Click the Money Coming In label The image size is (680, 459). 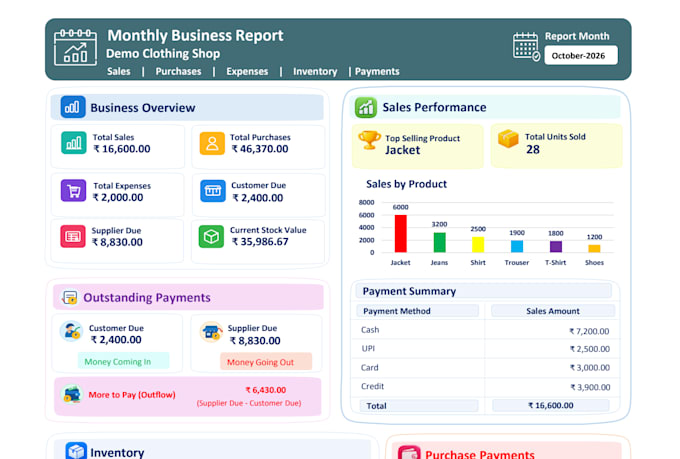point(123,361)
